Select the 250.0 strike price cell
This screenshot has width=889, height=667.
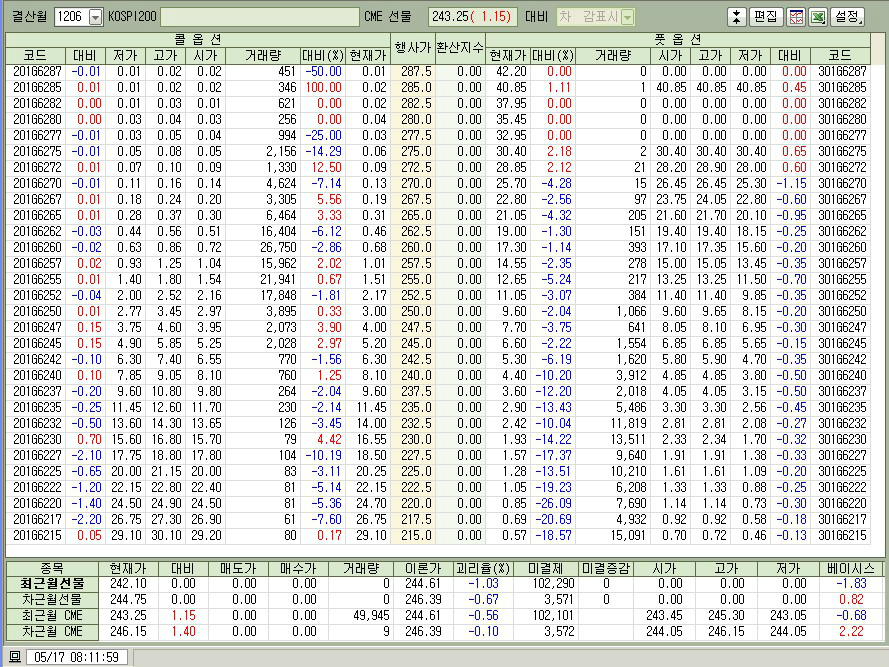tap(412, 311)
